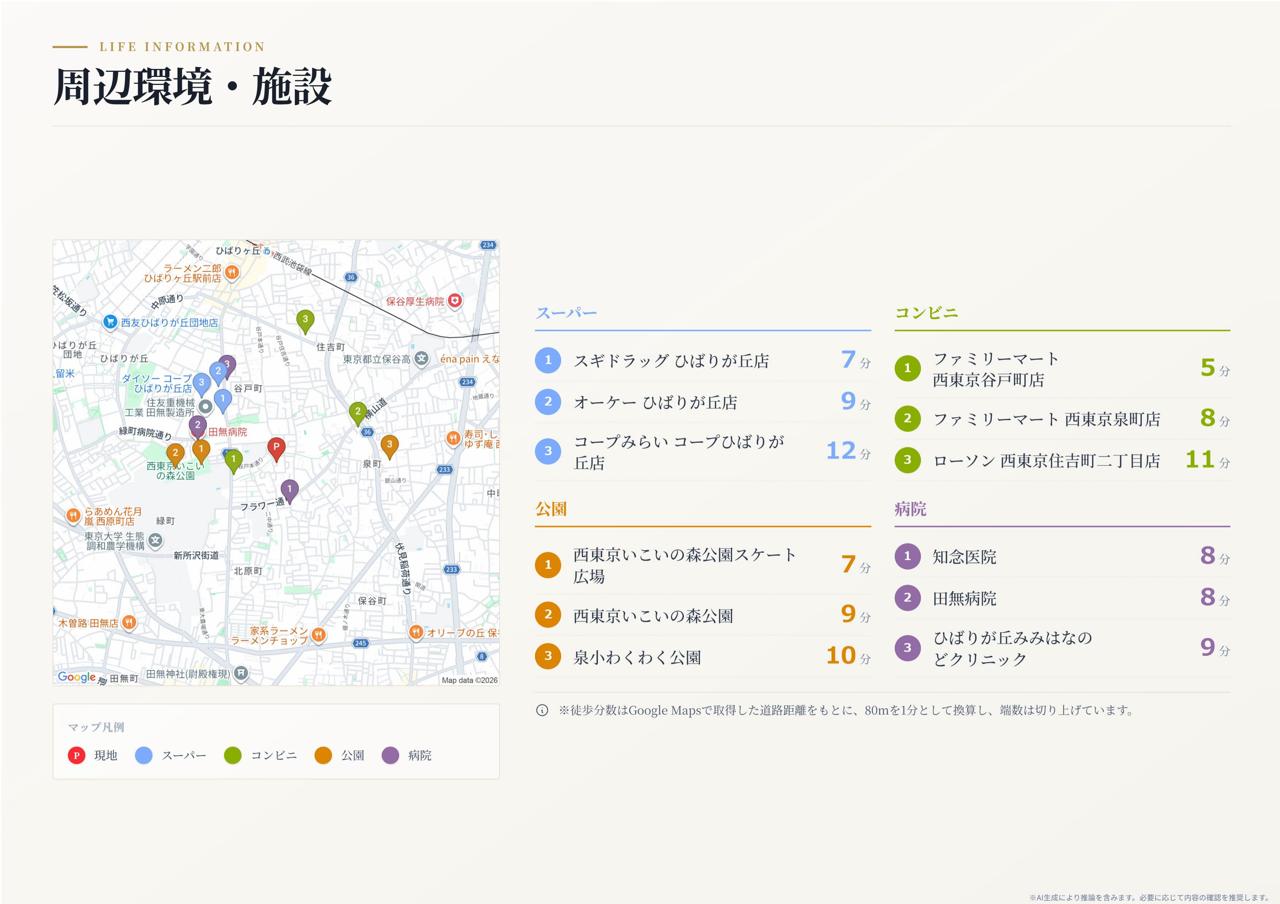The height and width of the screenshot is (904, 1280).
Task: Click the number 1 badge beside 知念医院
Action: (907, 556)
